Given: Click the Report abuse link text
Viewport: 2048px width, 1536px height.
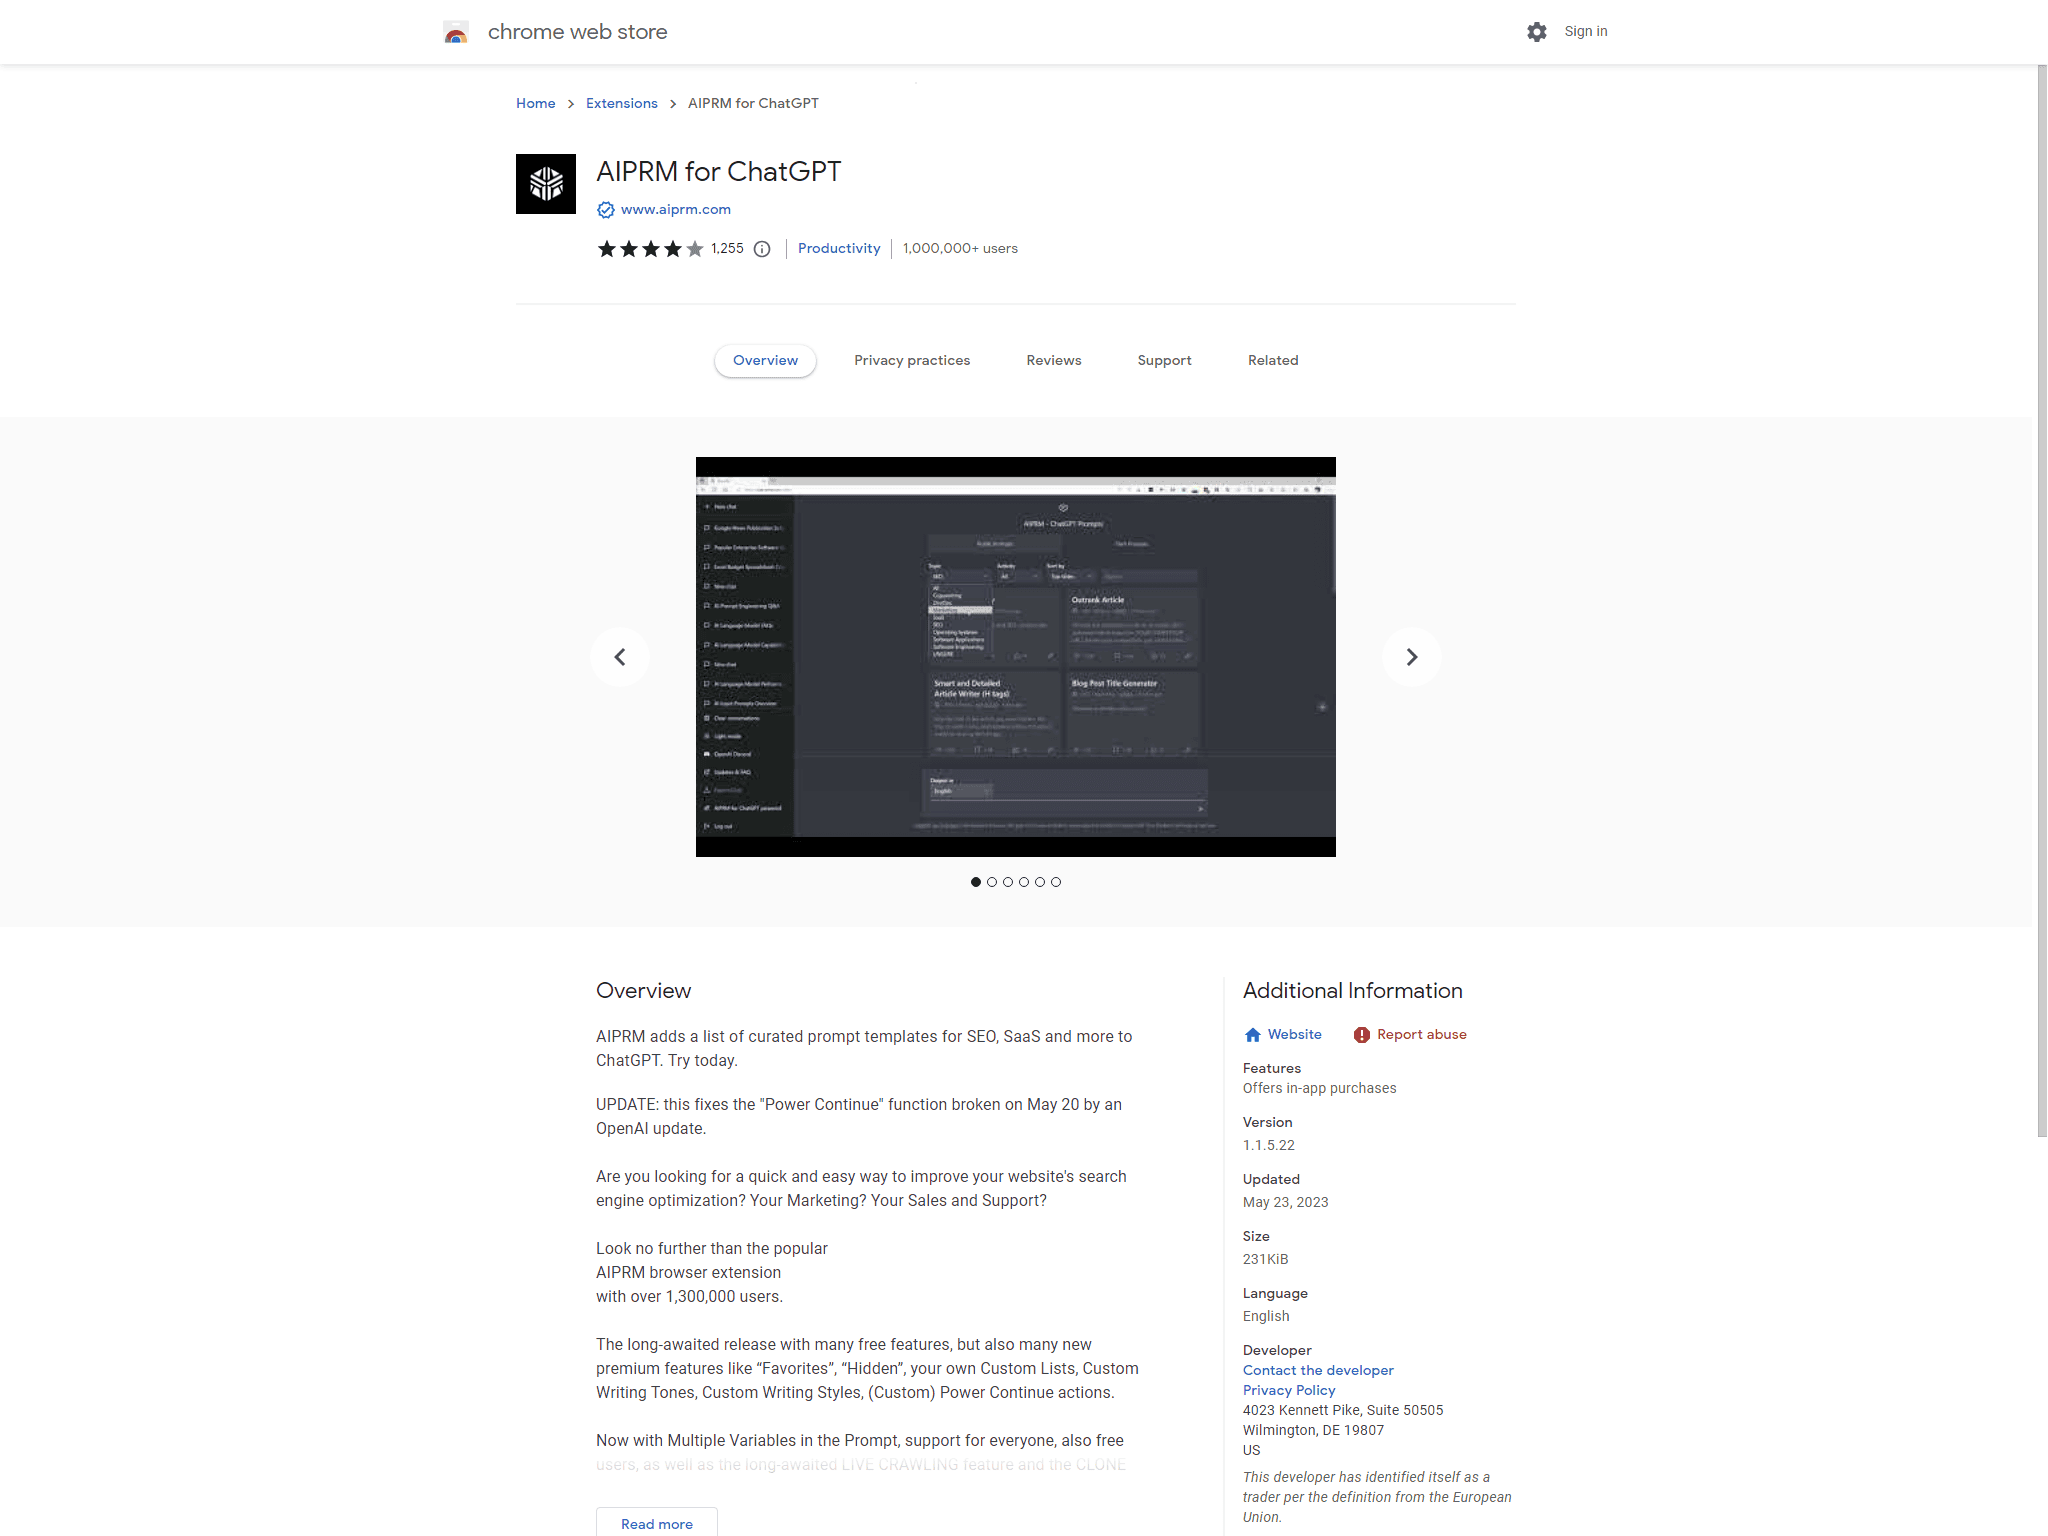Looking at the screenshot, I should click(x=1422, y=1035).
